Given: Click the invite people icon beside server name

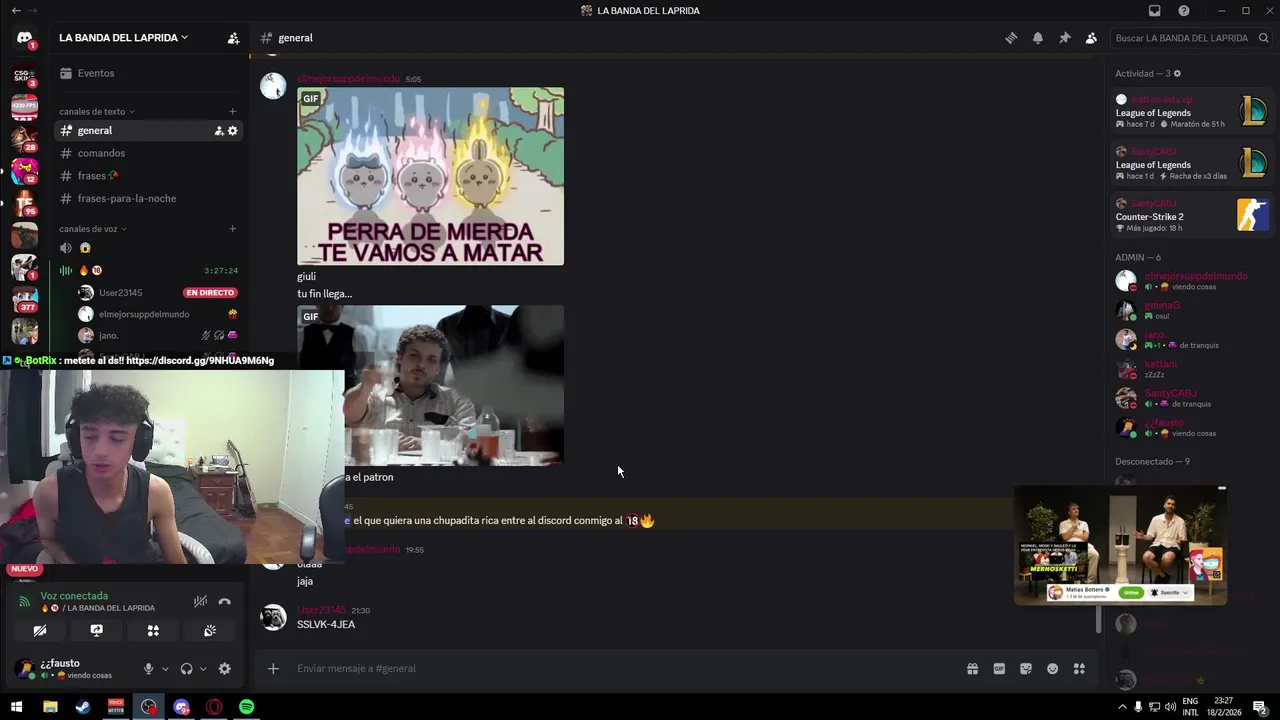Looking at the screenshot, I should (x=233, y=38).
